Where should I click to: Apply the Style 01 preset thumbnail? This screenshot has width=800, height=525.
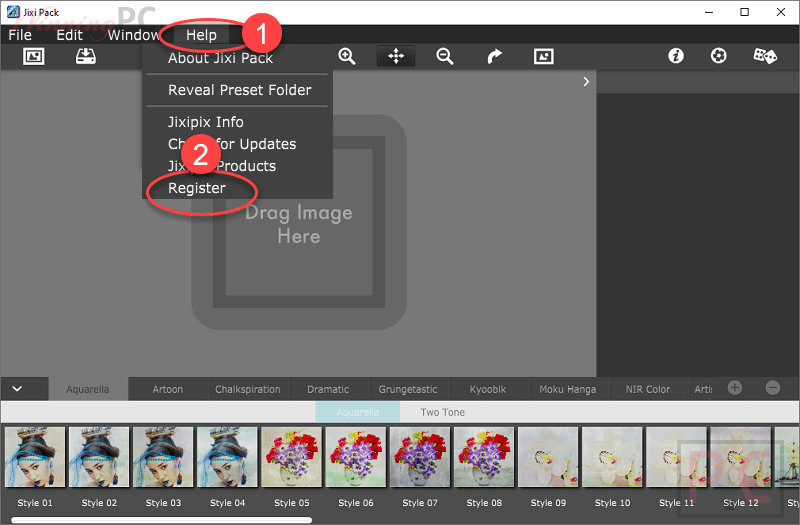pos(35,457)
